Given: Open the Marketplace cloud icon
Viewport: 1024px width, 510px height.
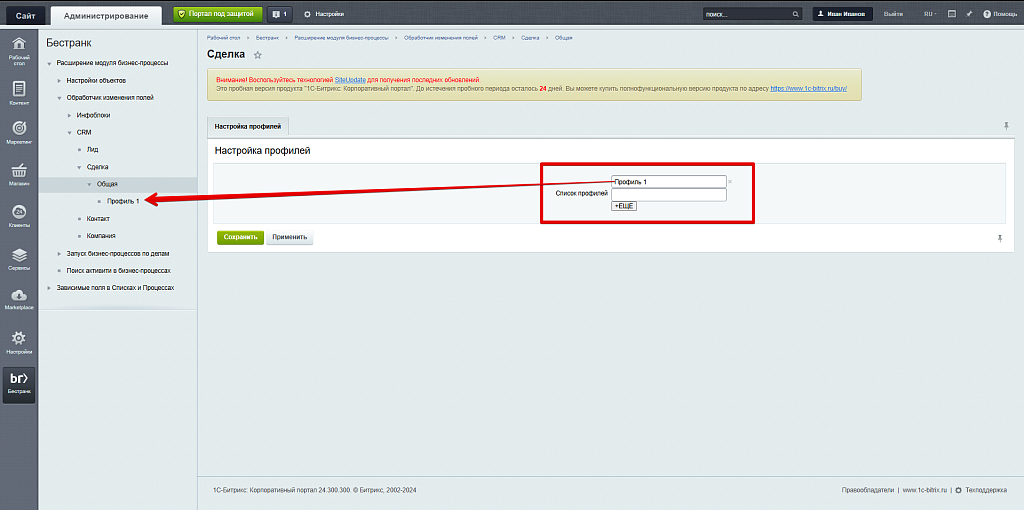Looking at the screenshot, I should (18, 298).
